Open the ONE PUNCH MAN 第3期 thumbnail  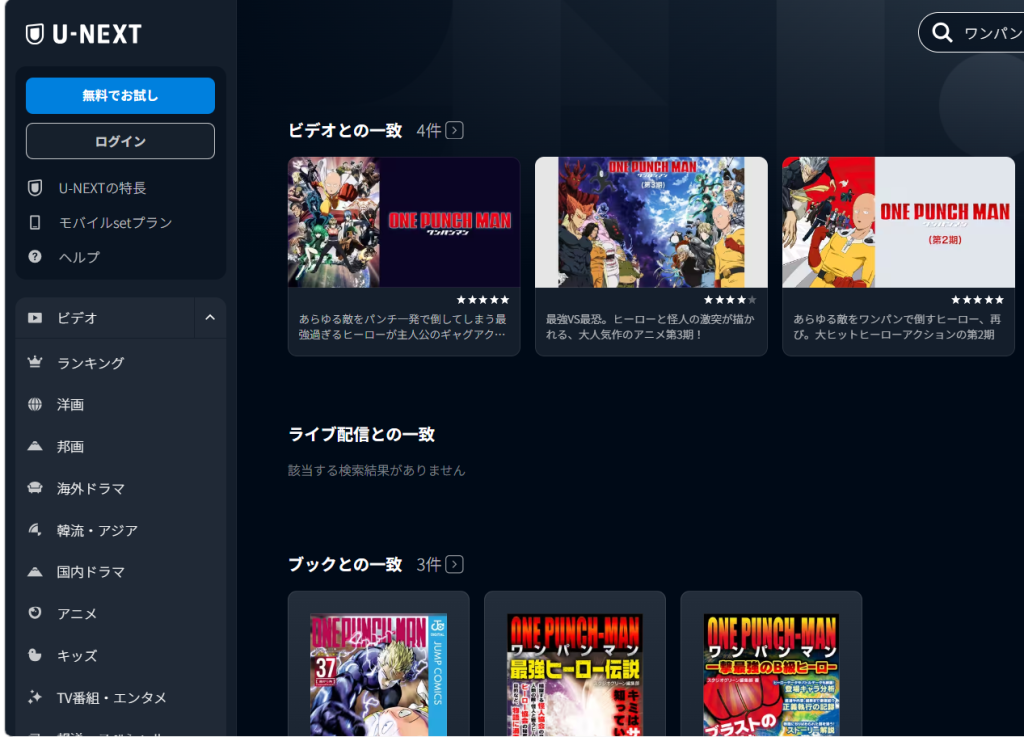(651, 222)
